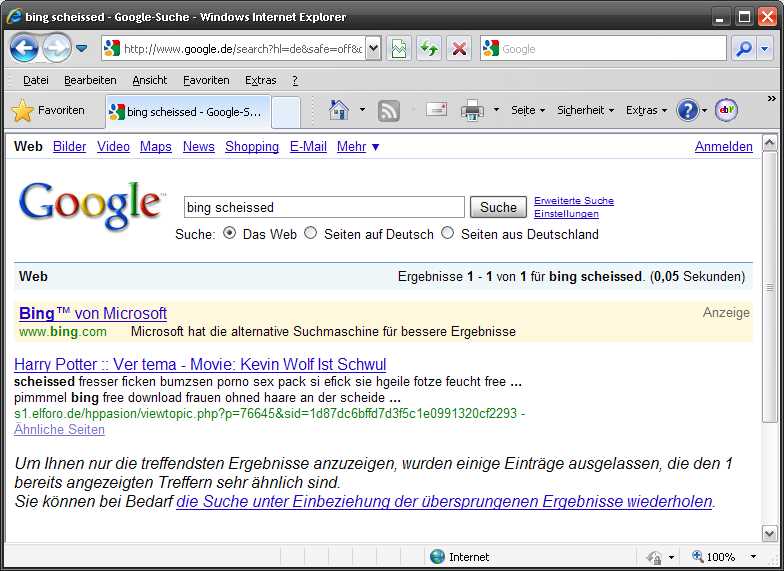Click the Anmelden sign-in link
The height and width of the screenshot is (571, 784).
pos(724,146)
